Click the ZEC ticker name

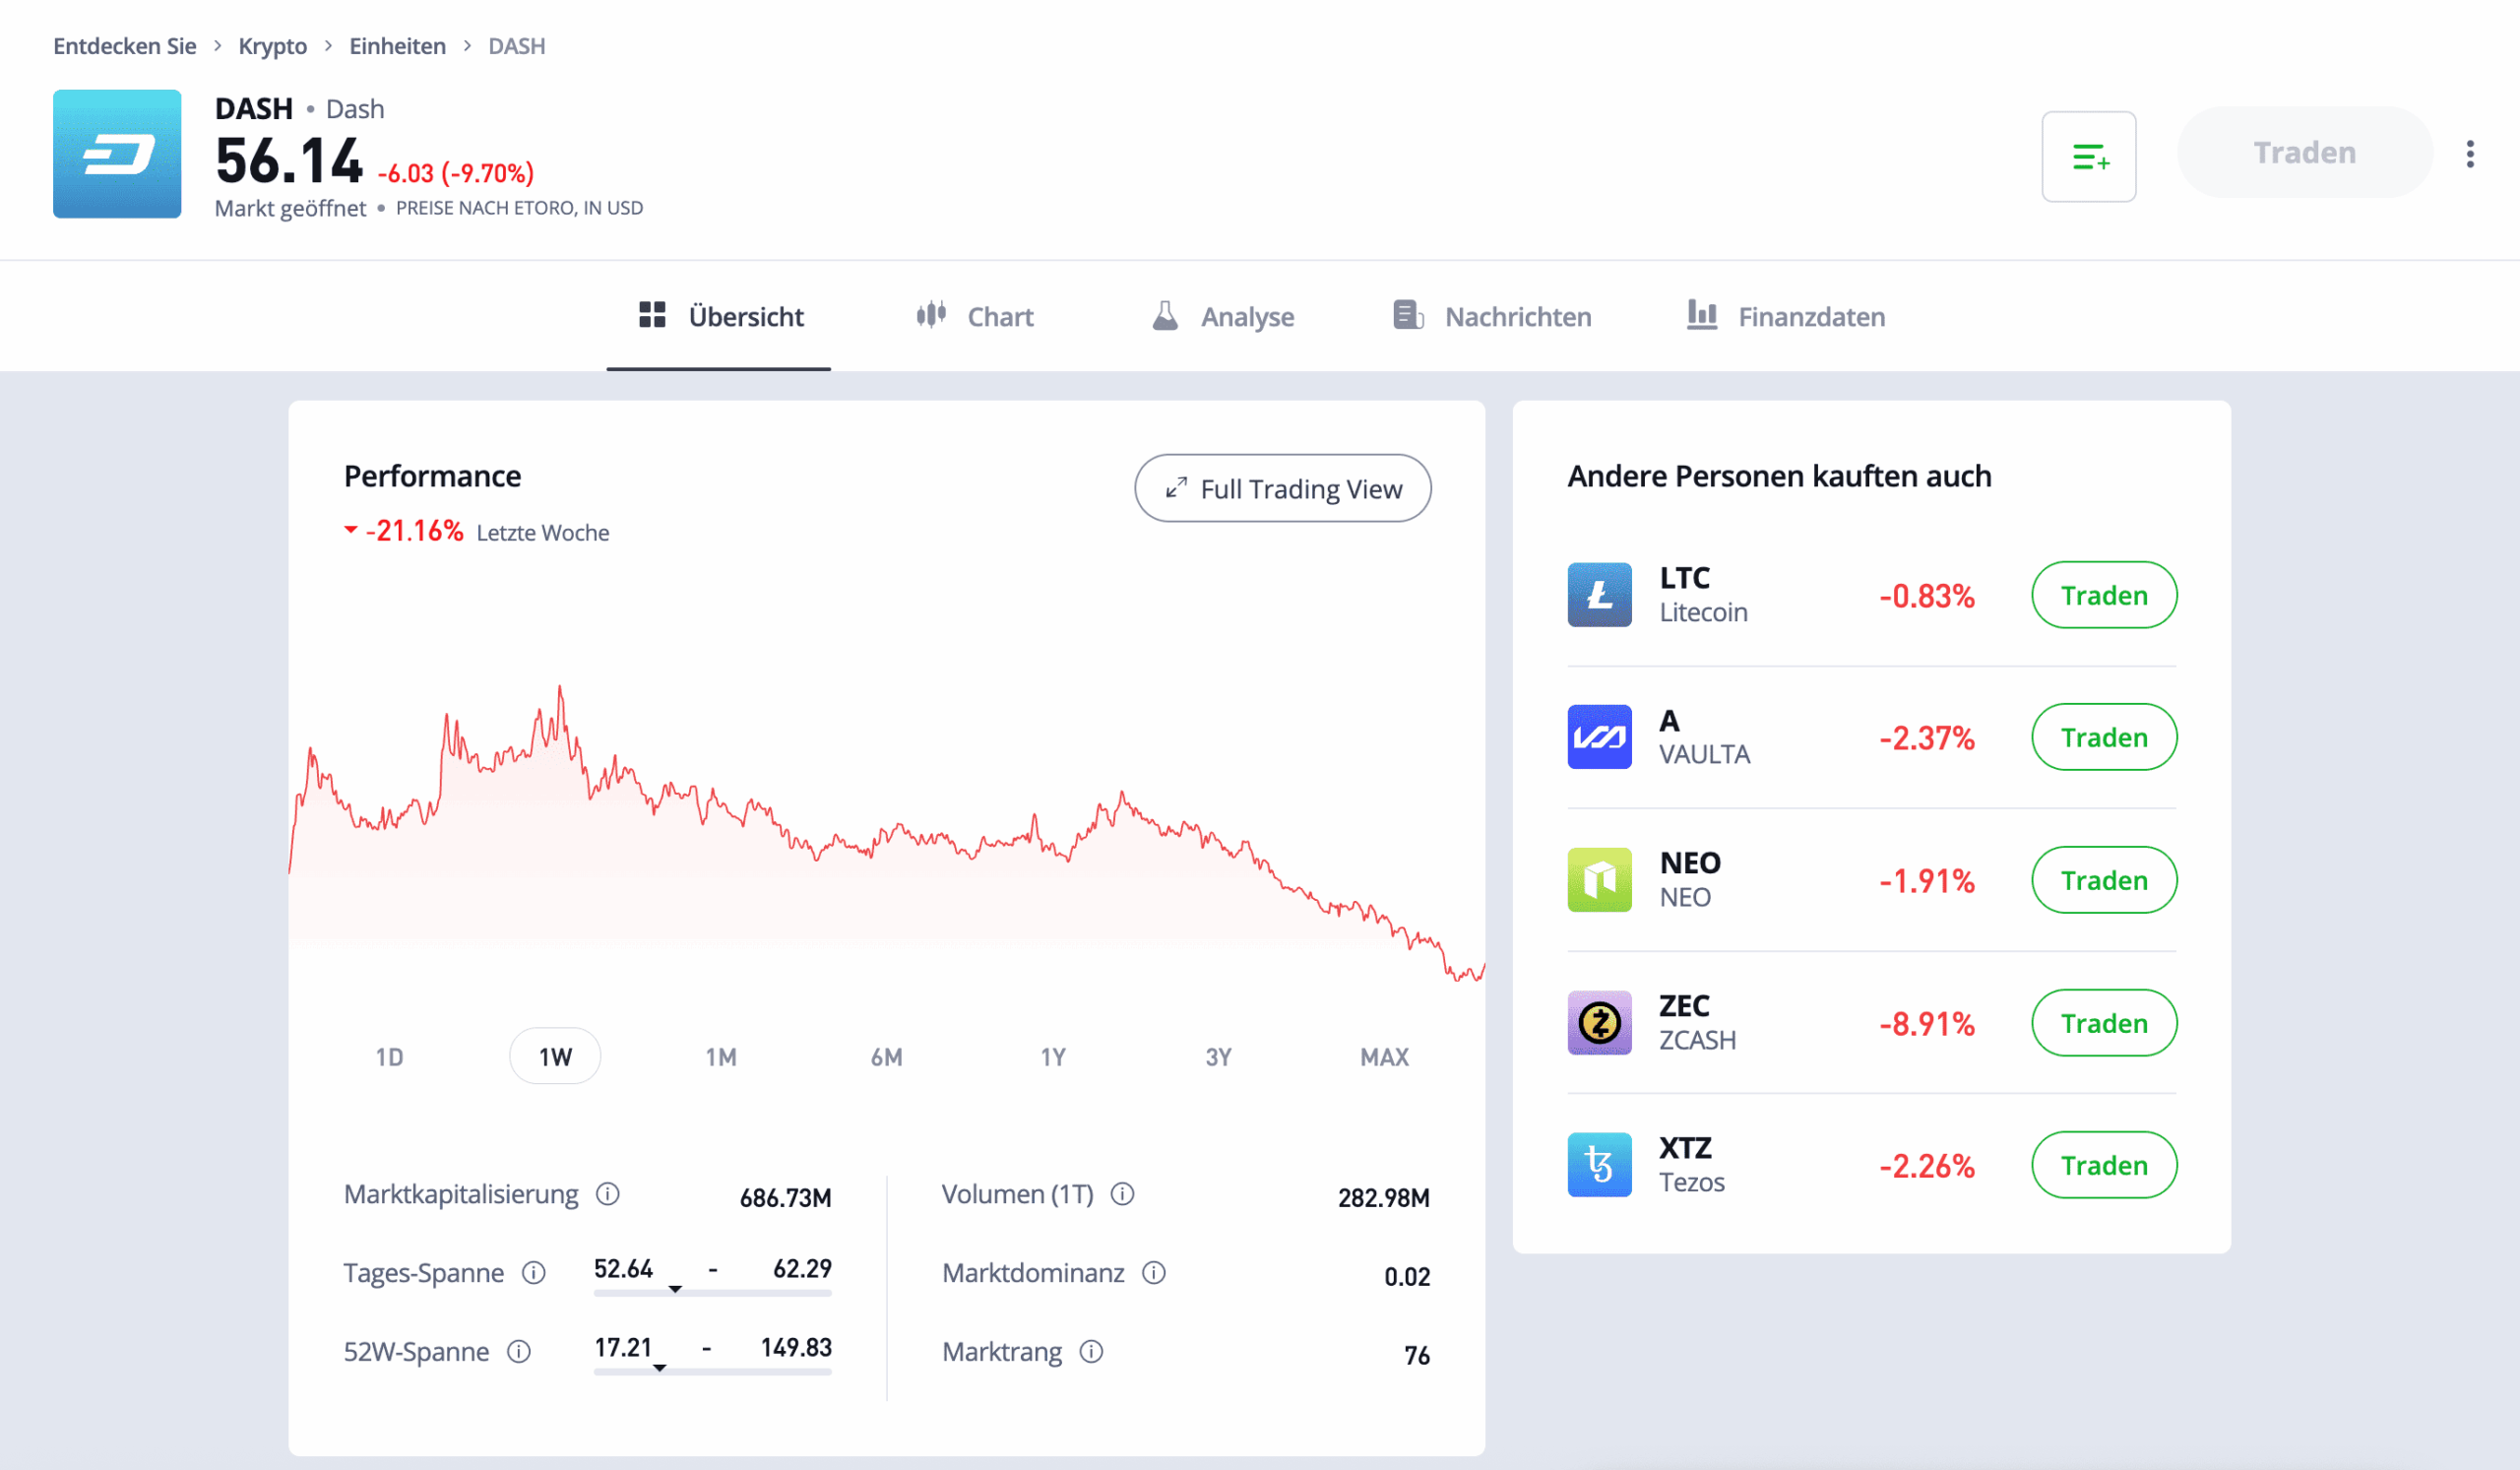(x=1684, y=1006)
